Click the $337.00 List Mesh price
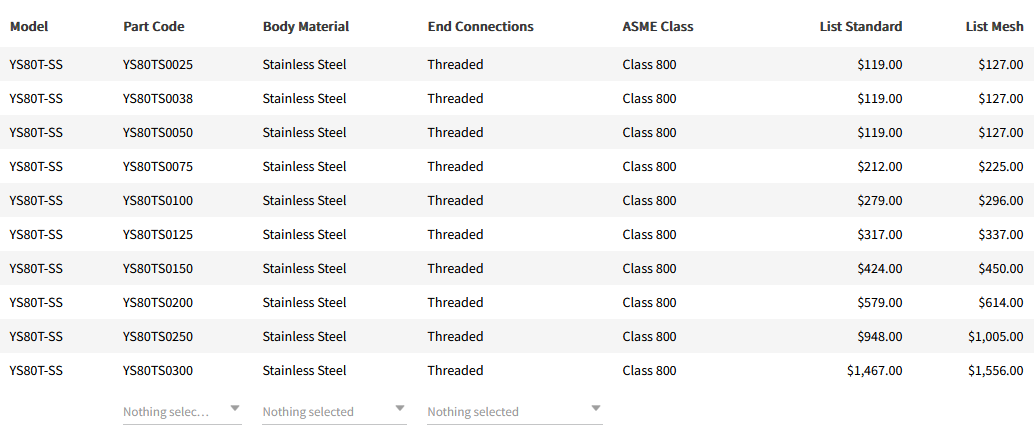 (1001, 235)
